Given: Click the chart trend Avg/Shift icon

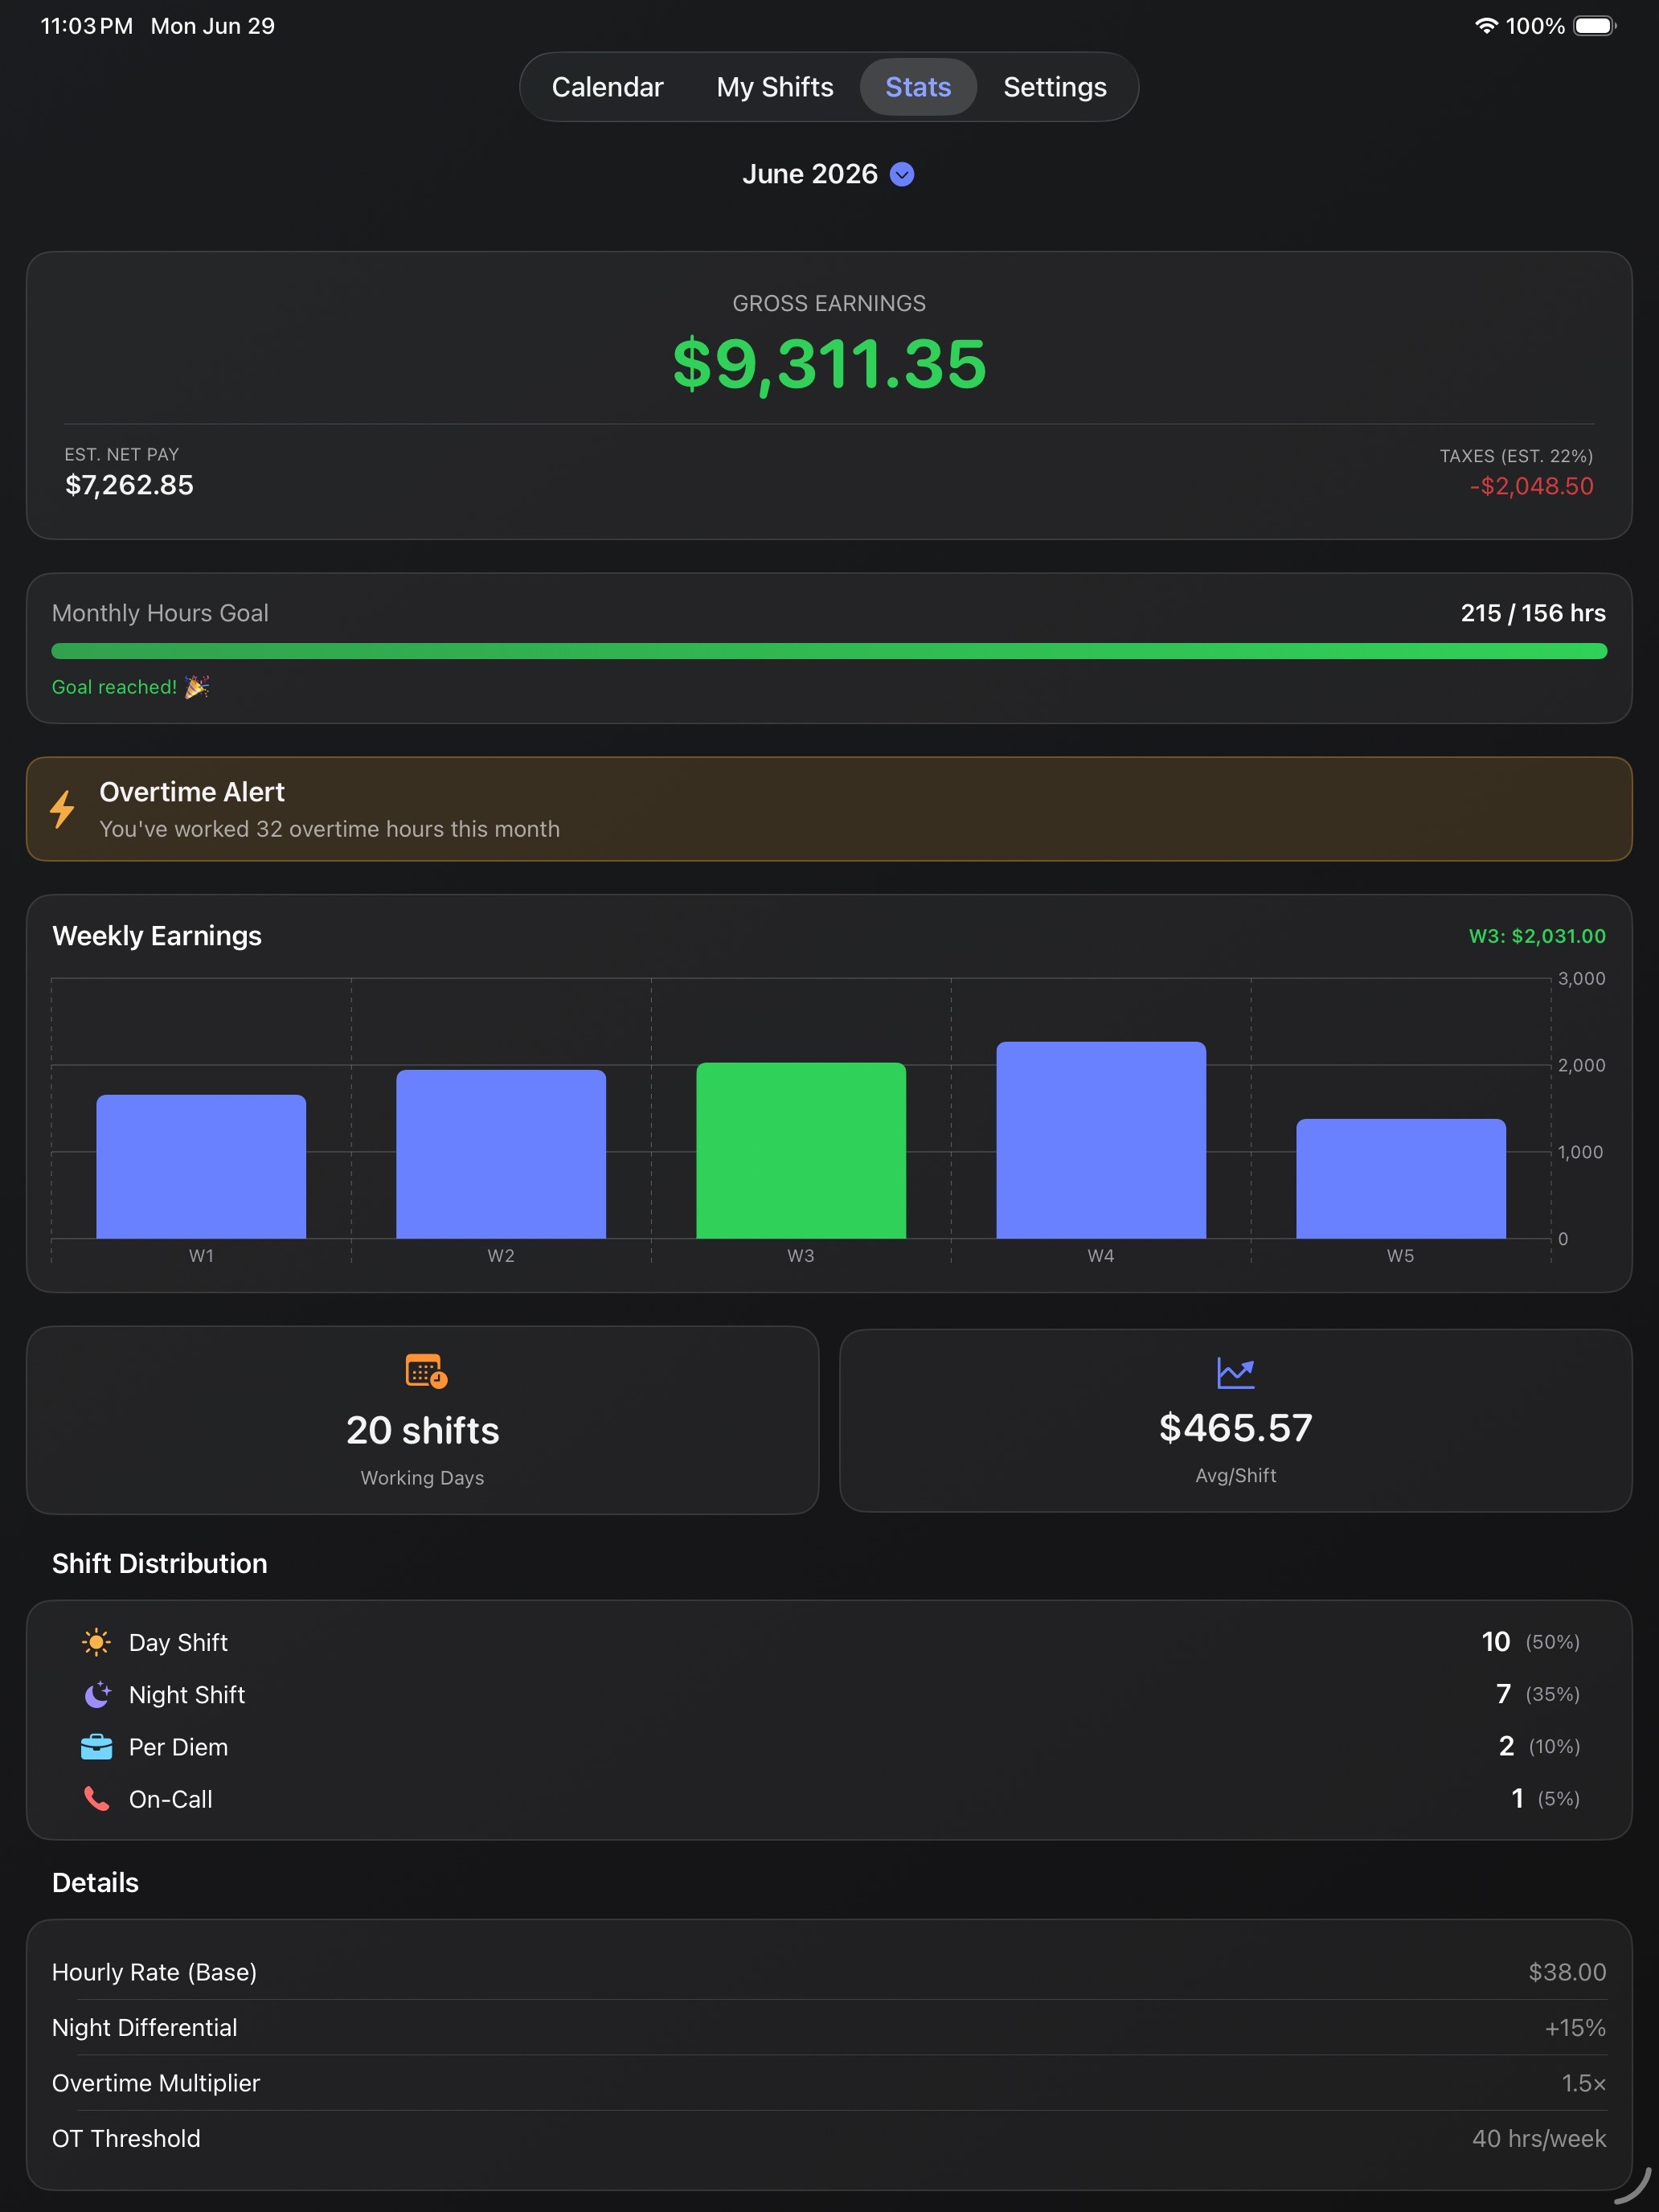Looking at the screenshot, I should tap(1235, 1372).
